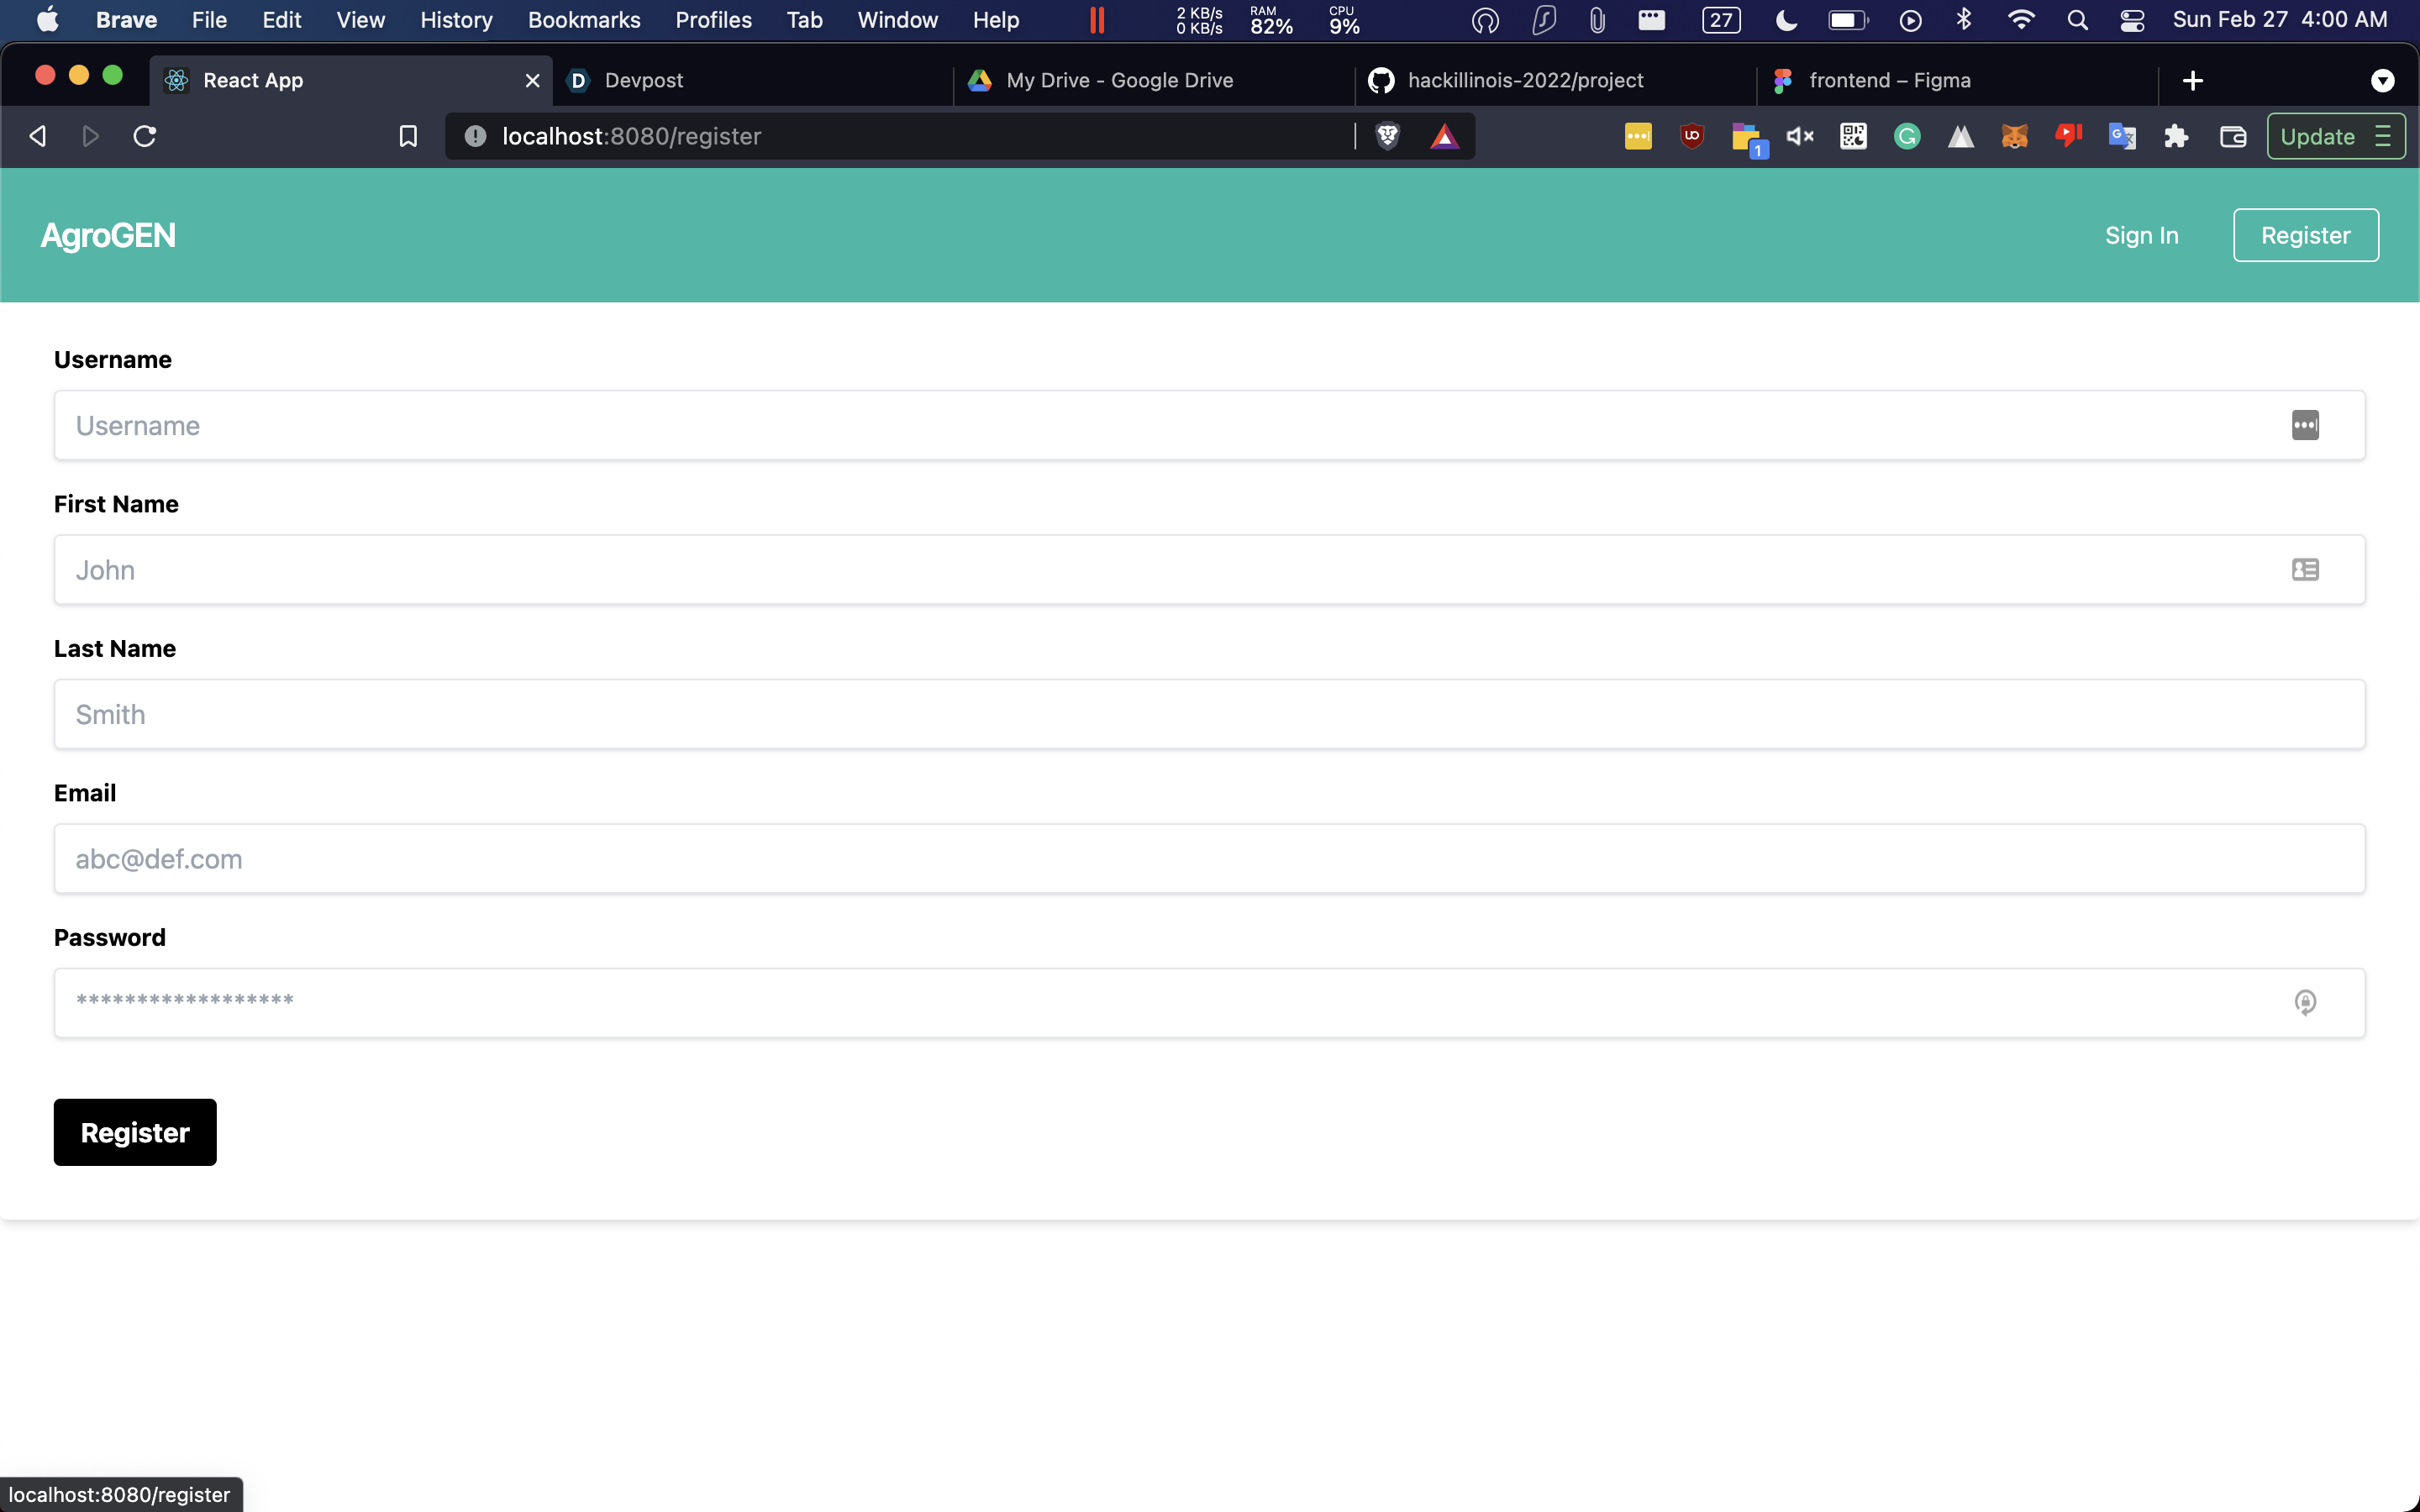
Task: Open the Update hamburger menu
Action: [x=2384, y=136]
